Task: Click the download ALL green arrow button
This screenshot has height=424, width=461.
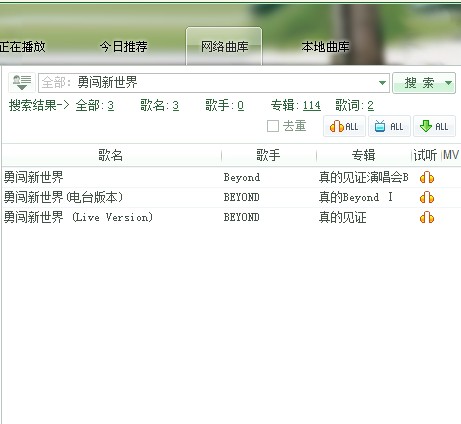Action: click(434, 126)
